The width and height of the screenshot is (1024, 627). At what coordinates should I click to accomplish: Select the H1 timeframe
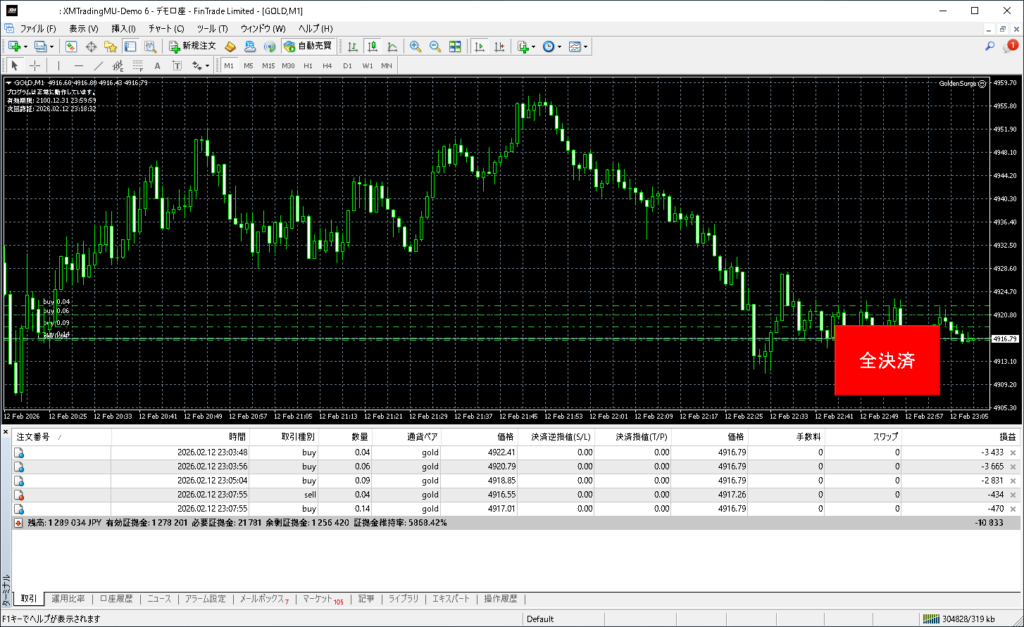point(308,65)
